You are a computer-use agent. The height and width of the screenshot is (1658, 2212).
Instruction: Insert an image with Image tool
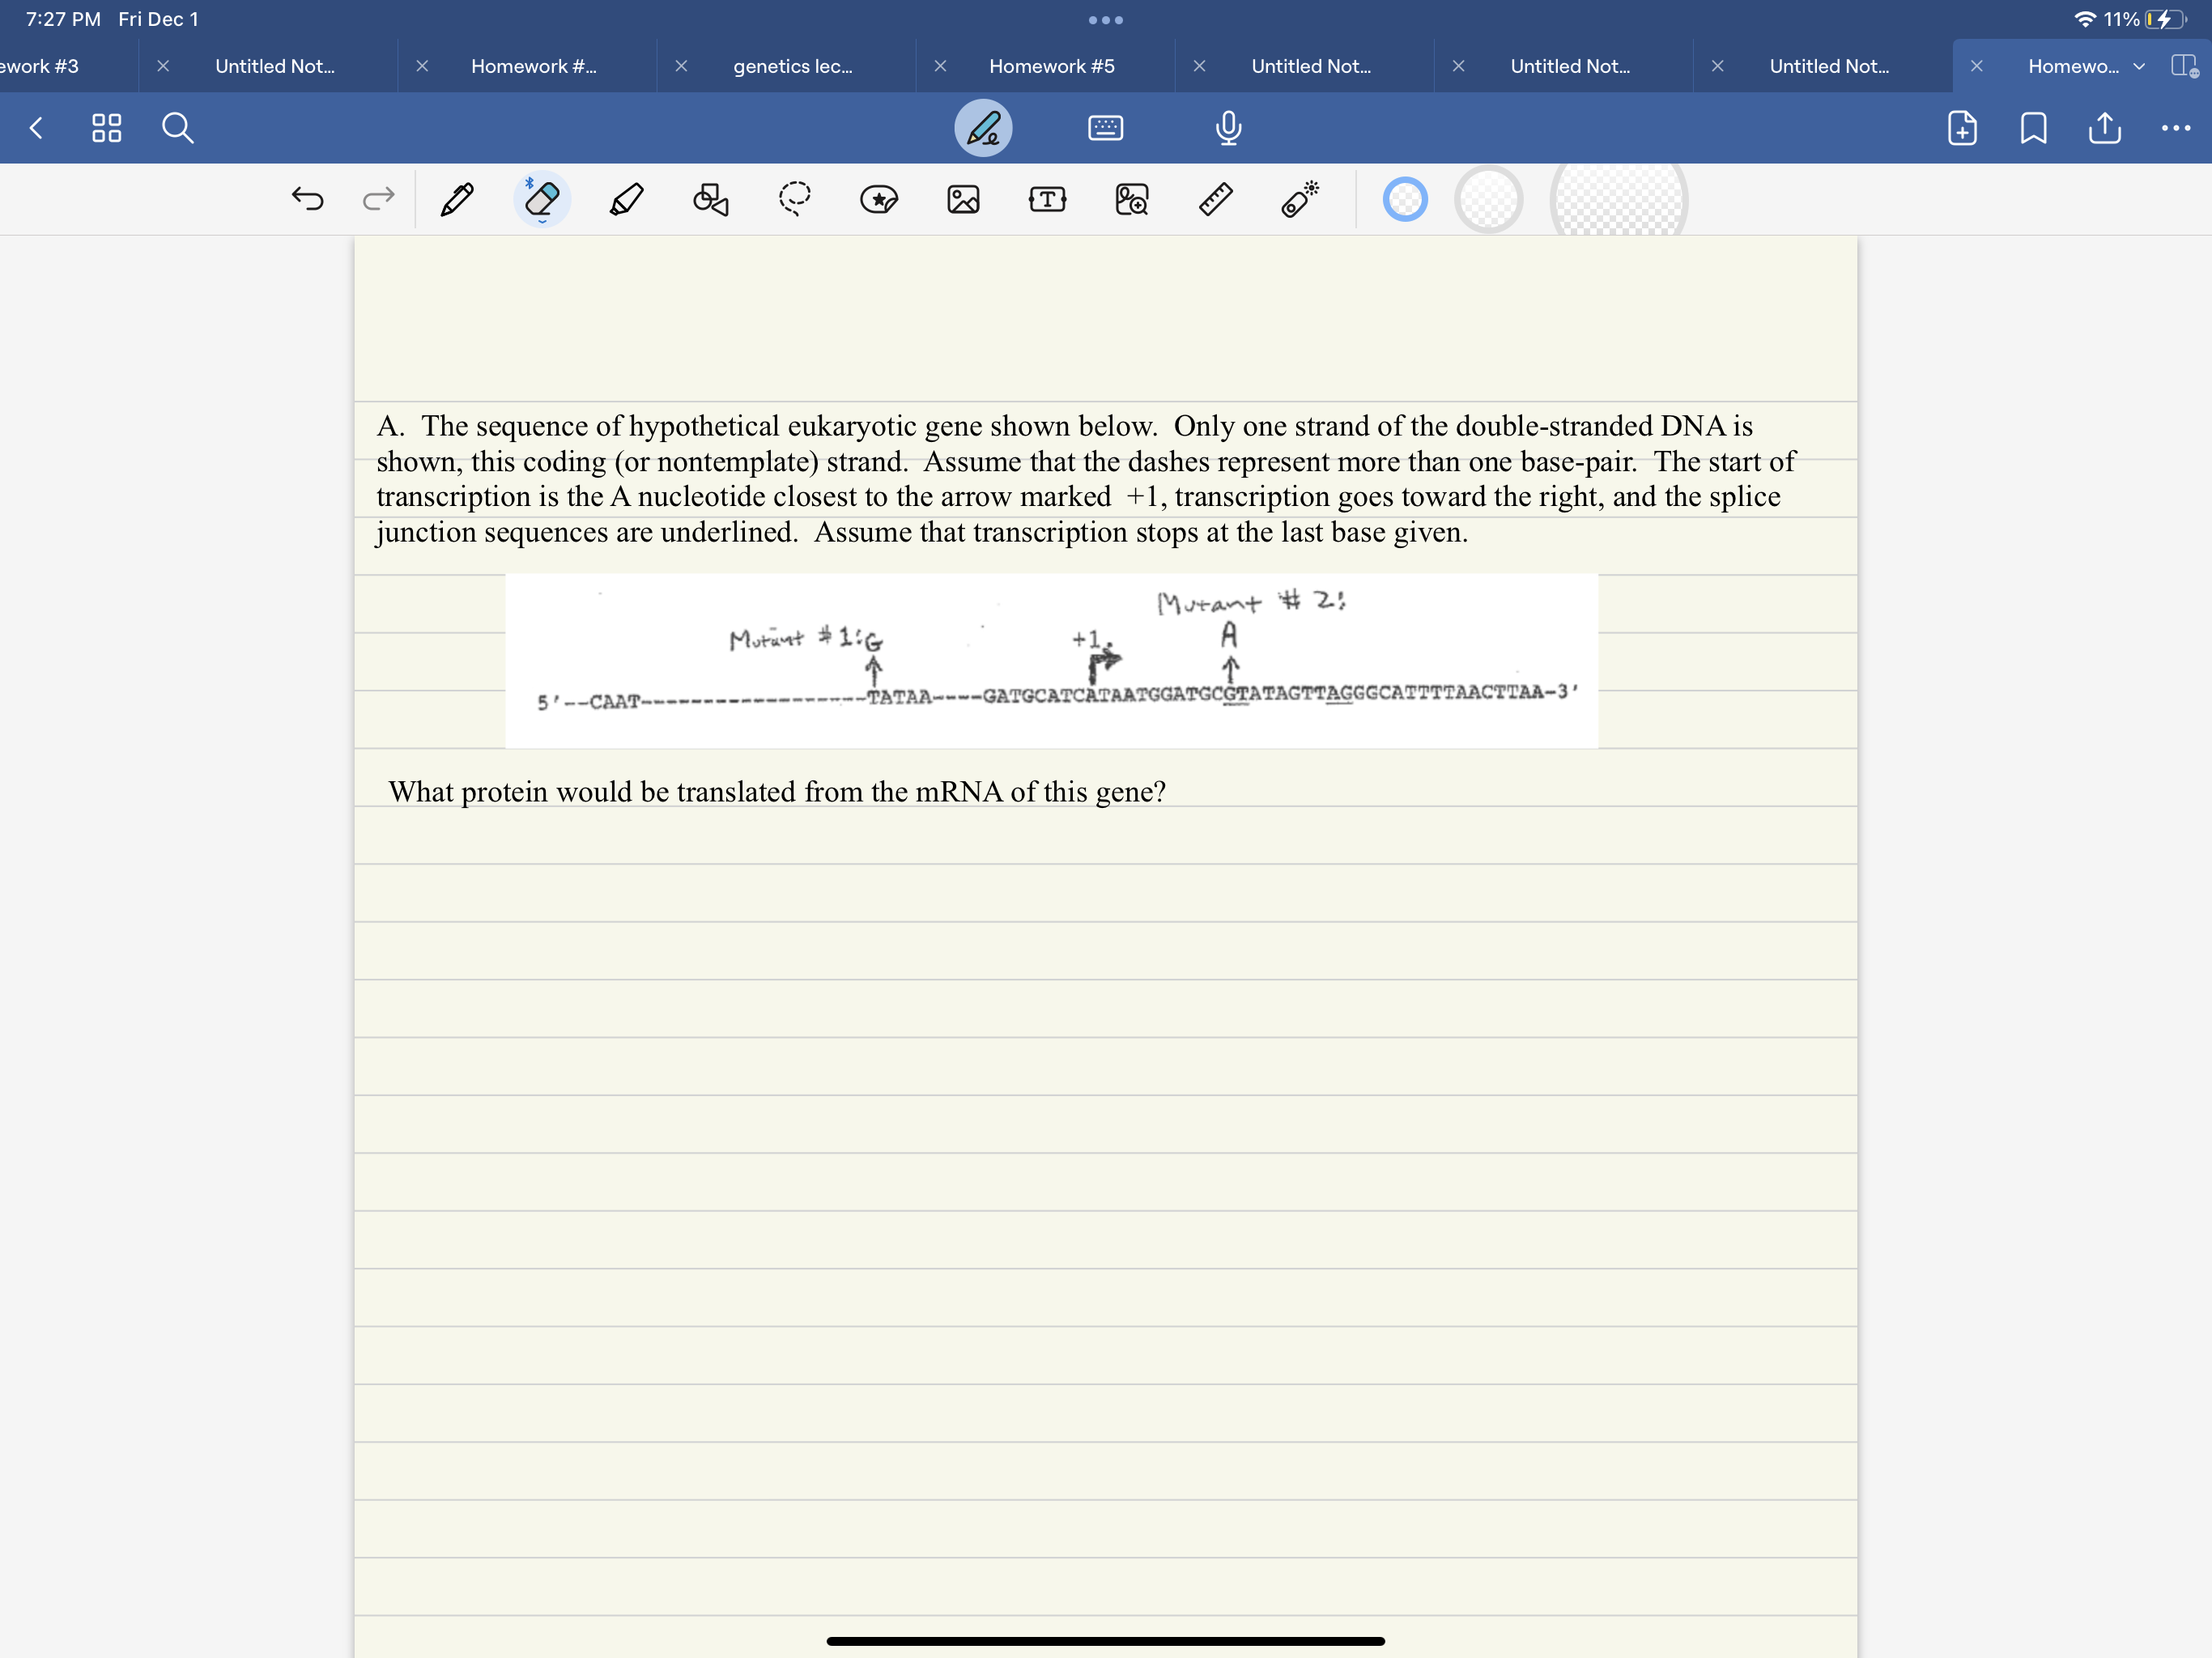(963, 200)
